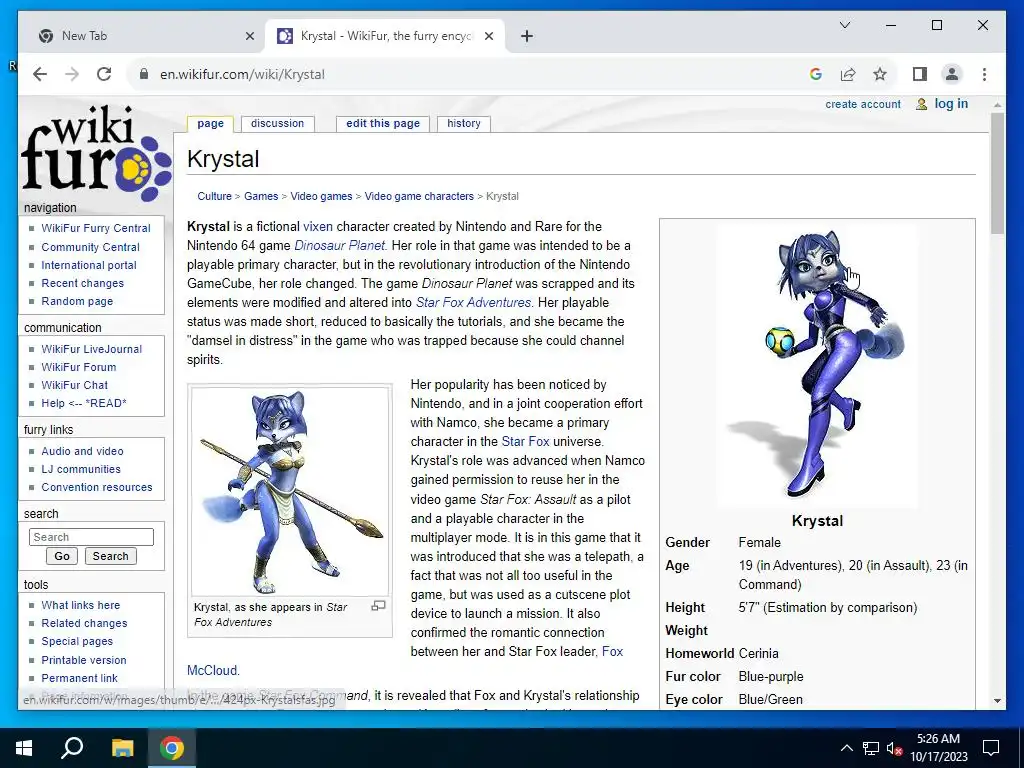Click the sidebar Search input field
Image resolution: width=1024 pixels, height=768 pixels.
click(x=91, y=537)
